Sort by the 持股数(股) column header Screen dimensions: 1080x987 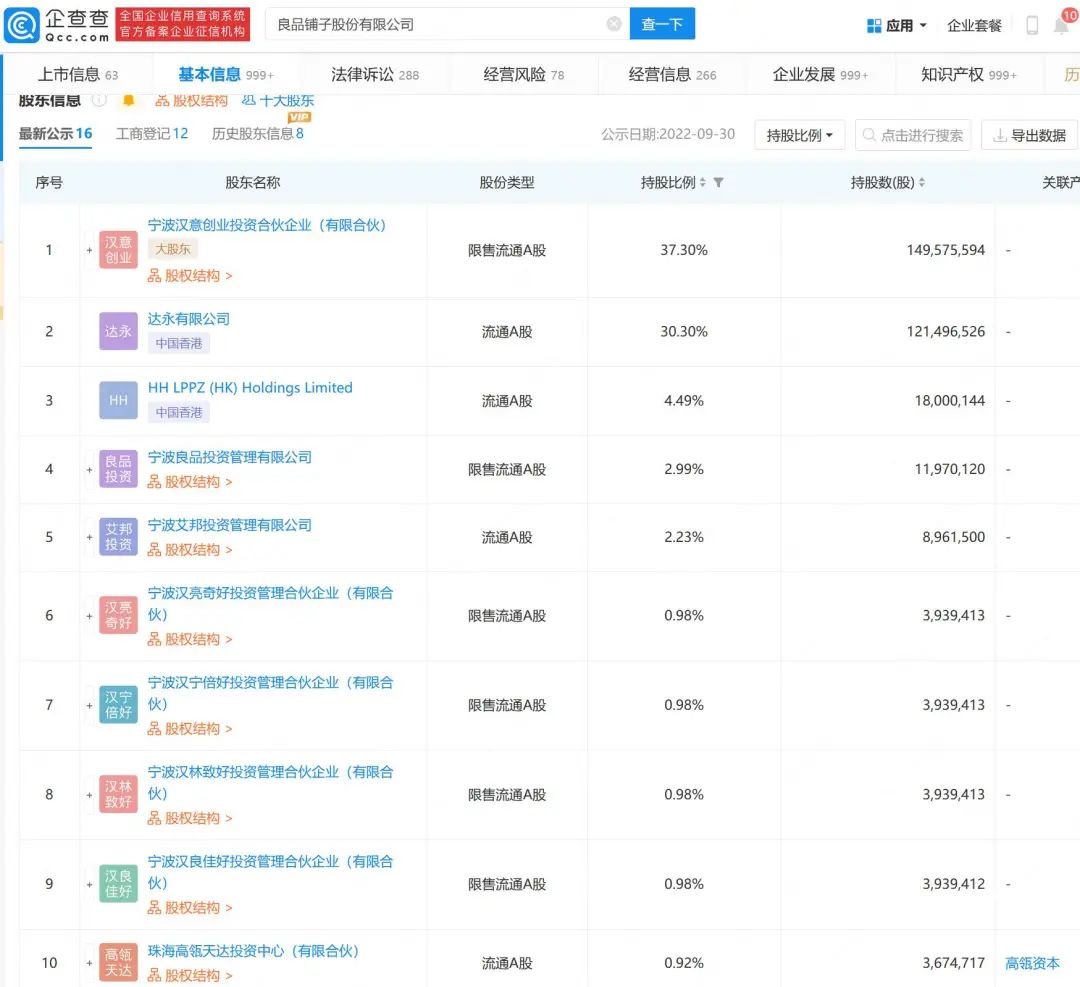(x=887, y=183)
